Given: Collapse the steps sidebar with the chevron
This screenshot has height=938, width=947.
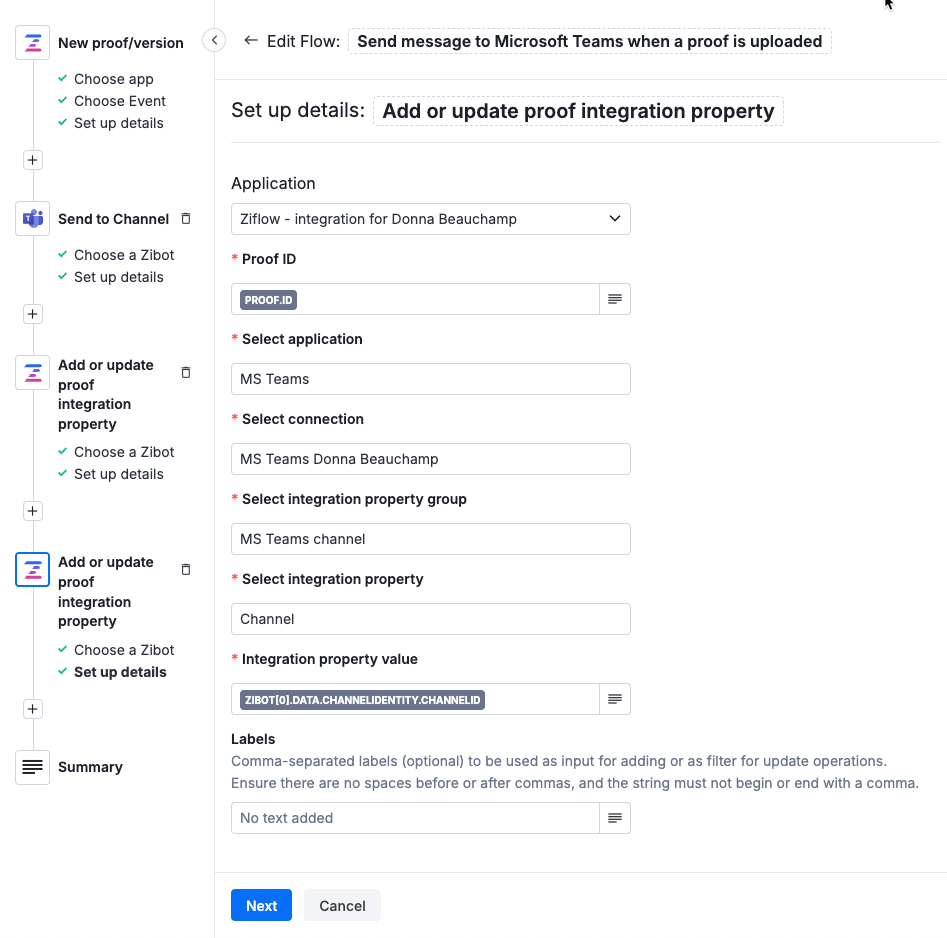Looking at the screenshot, I should pyautogui.click(x=213, y=39).
